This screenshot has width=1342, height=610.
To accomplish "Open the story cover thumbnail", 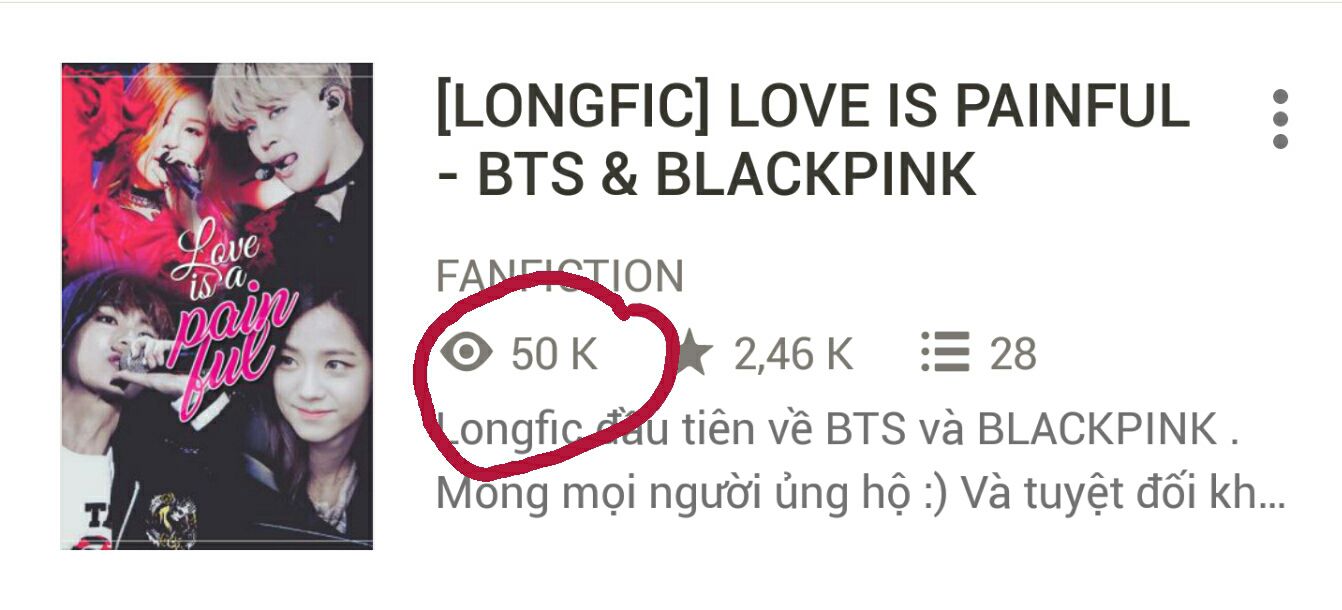I will 217,306.
